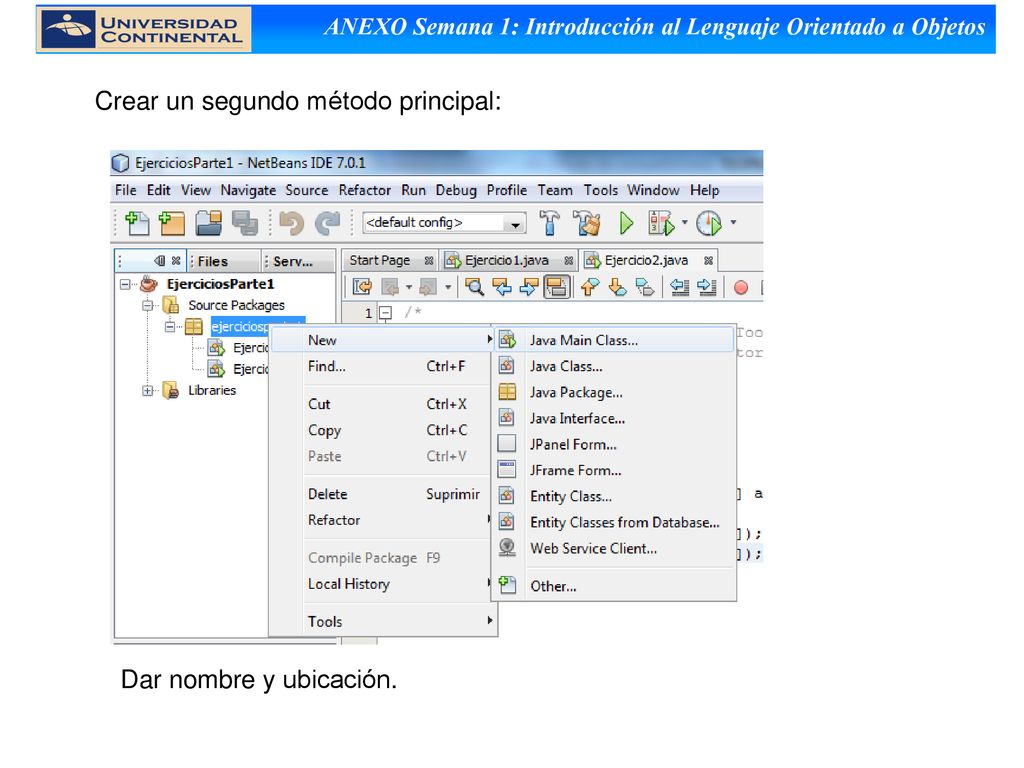Open the Navigate menu
Screen dimensions: 1024x768
(x=248, y=190)
